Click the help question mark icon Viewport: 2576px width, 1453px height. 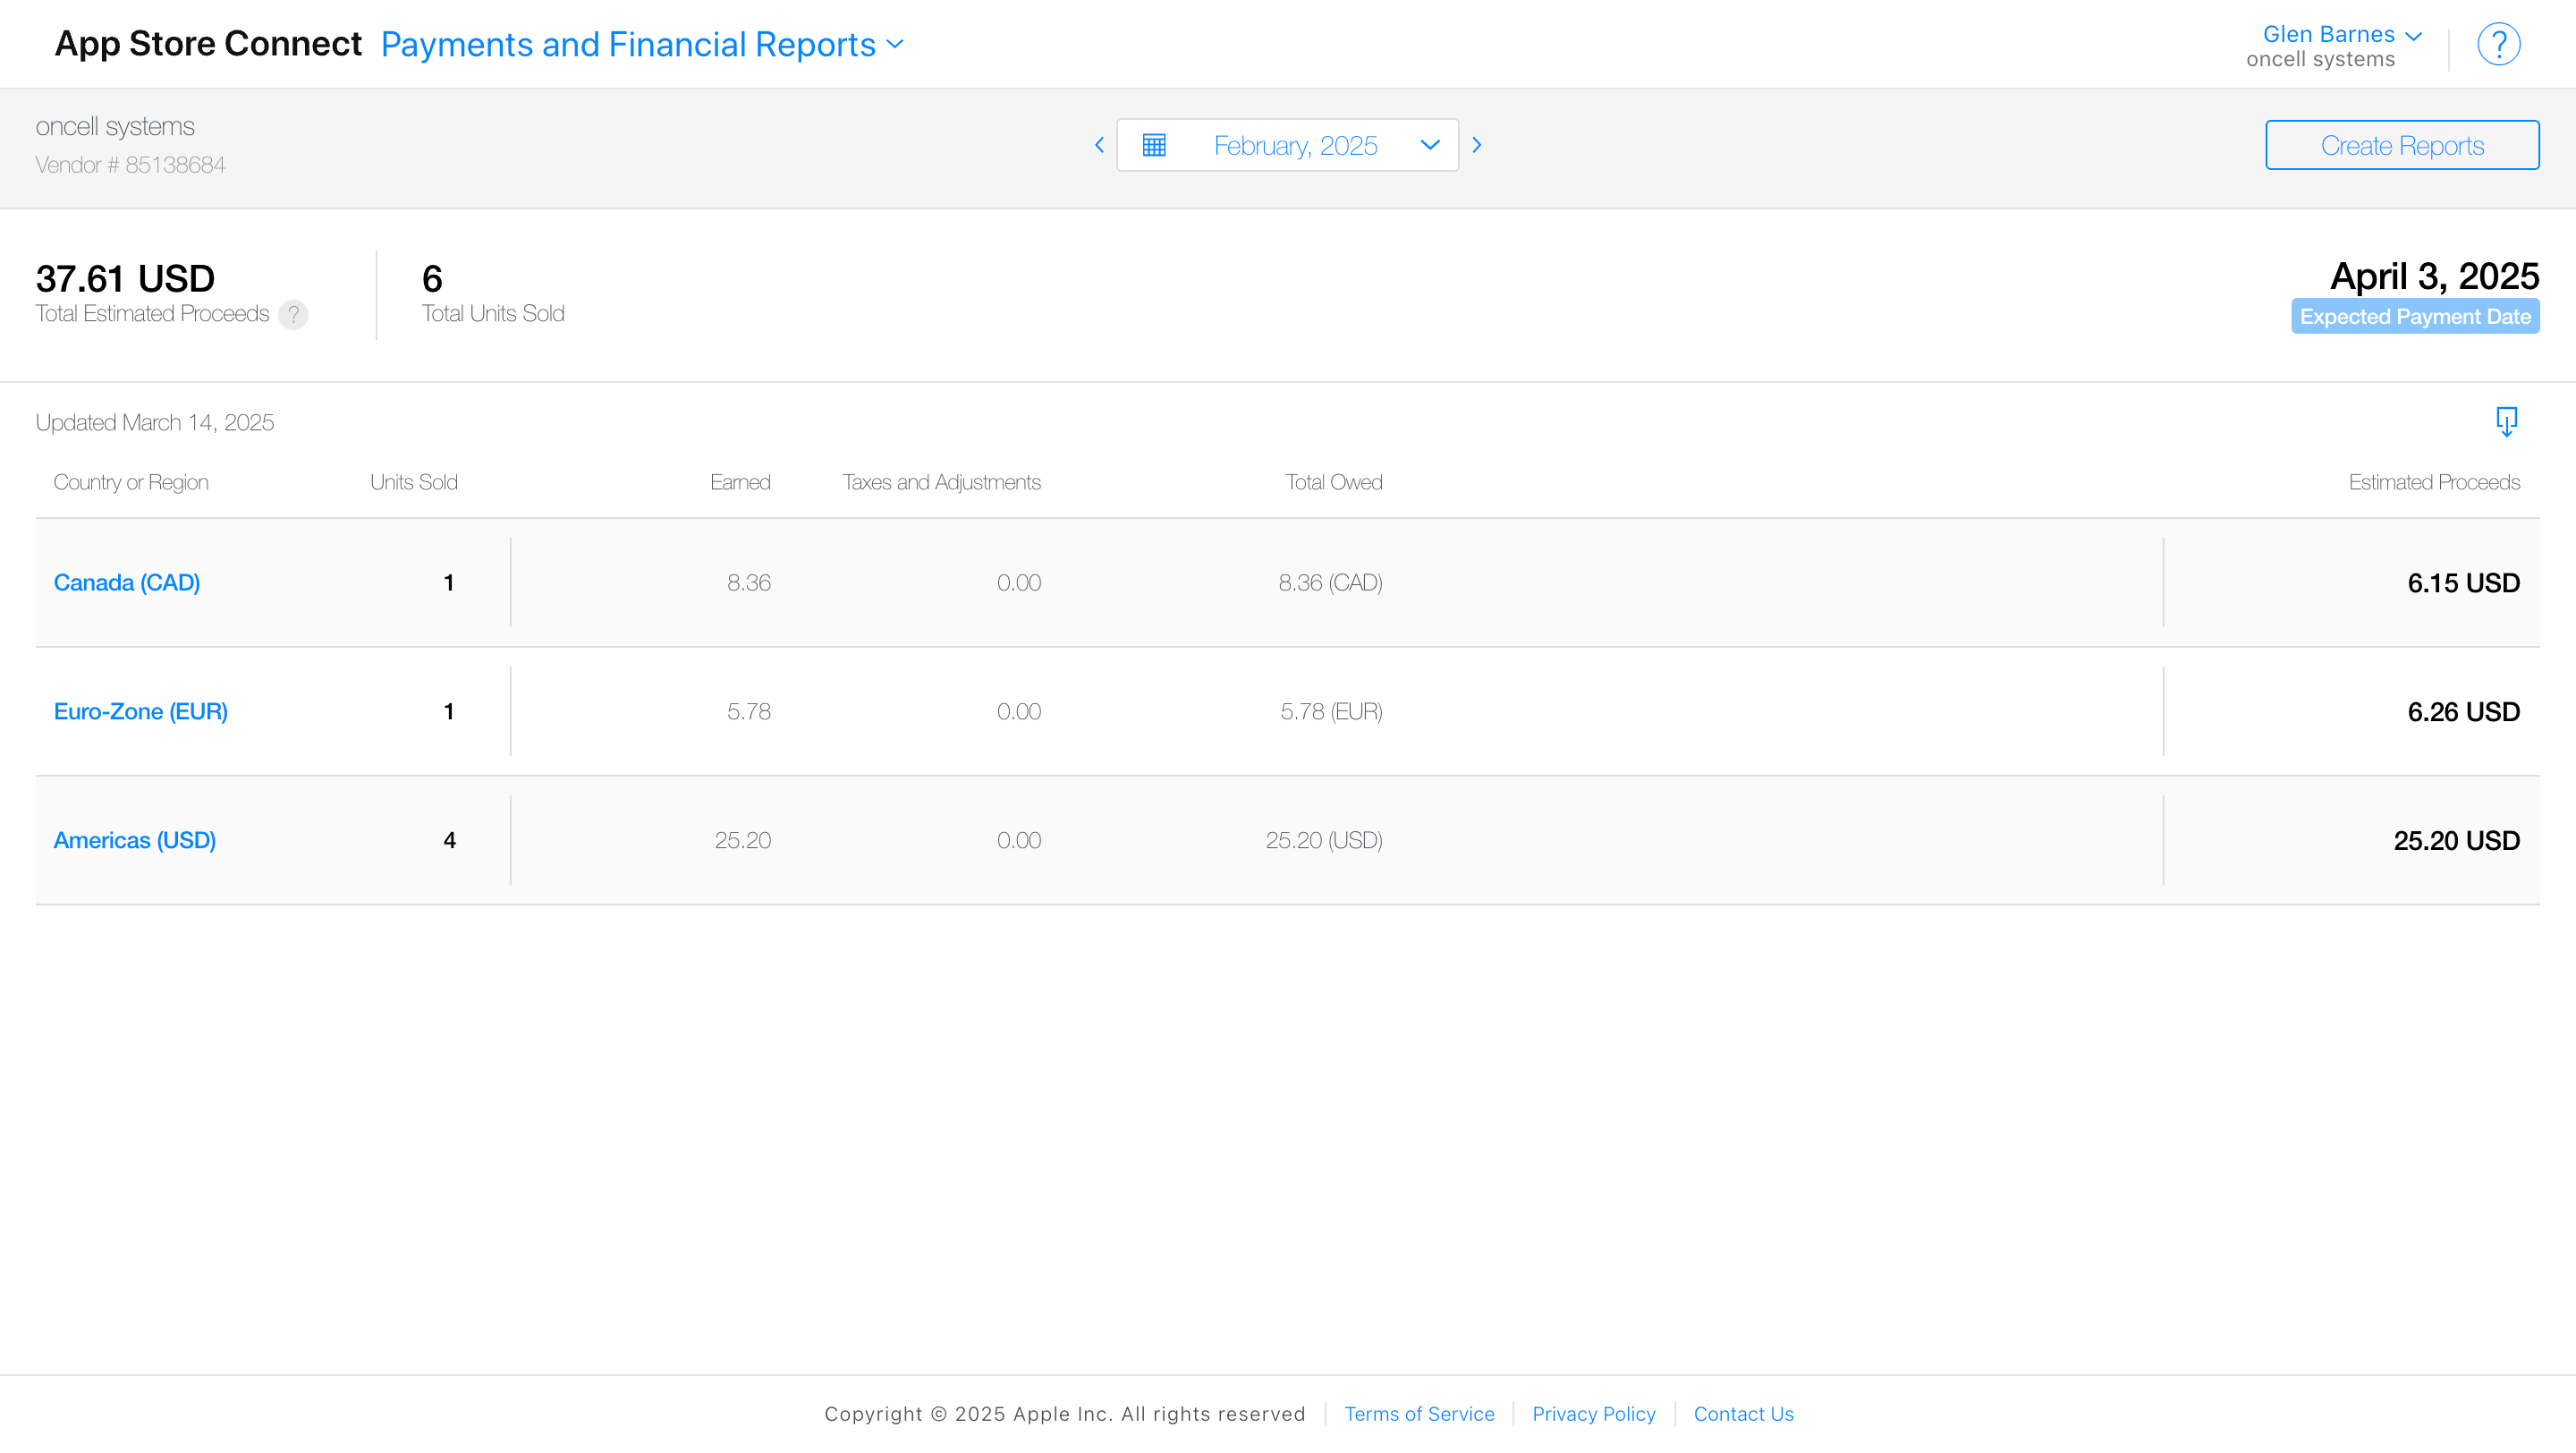(2497, 45)
